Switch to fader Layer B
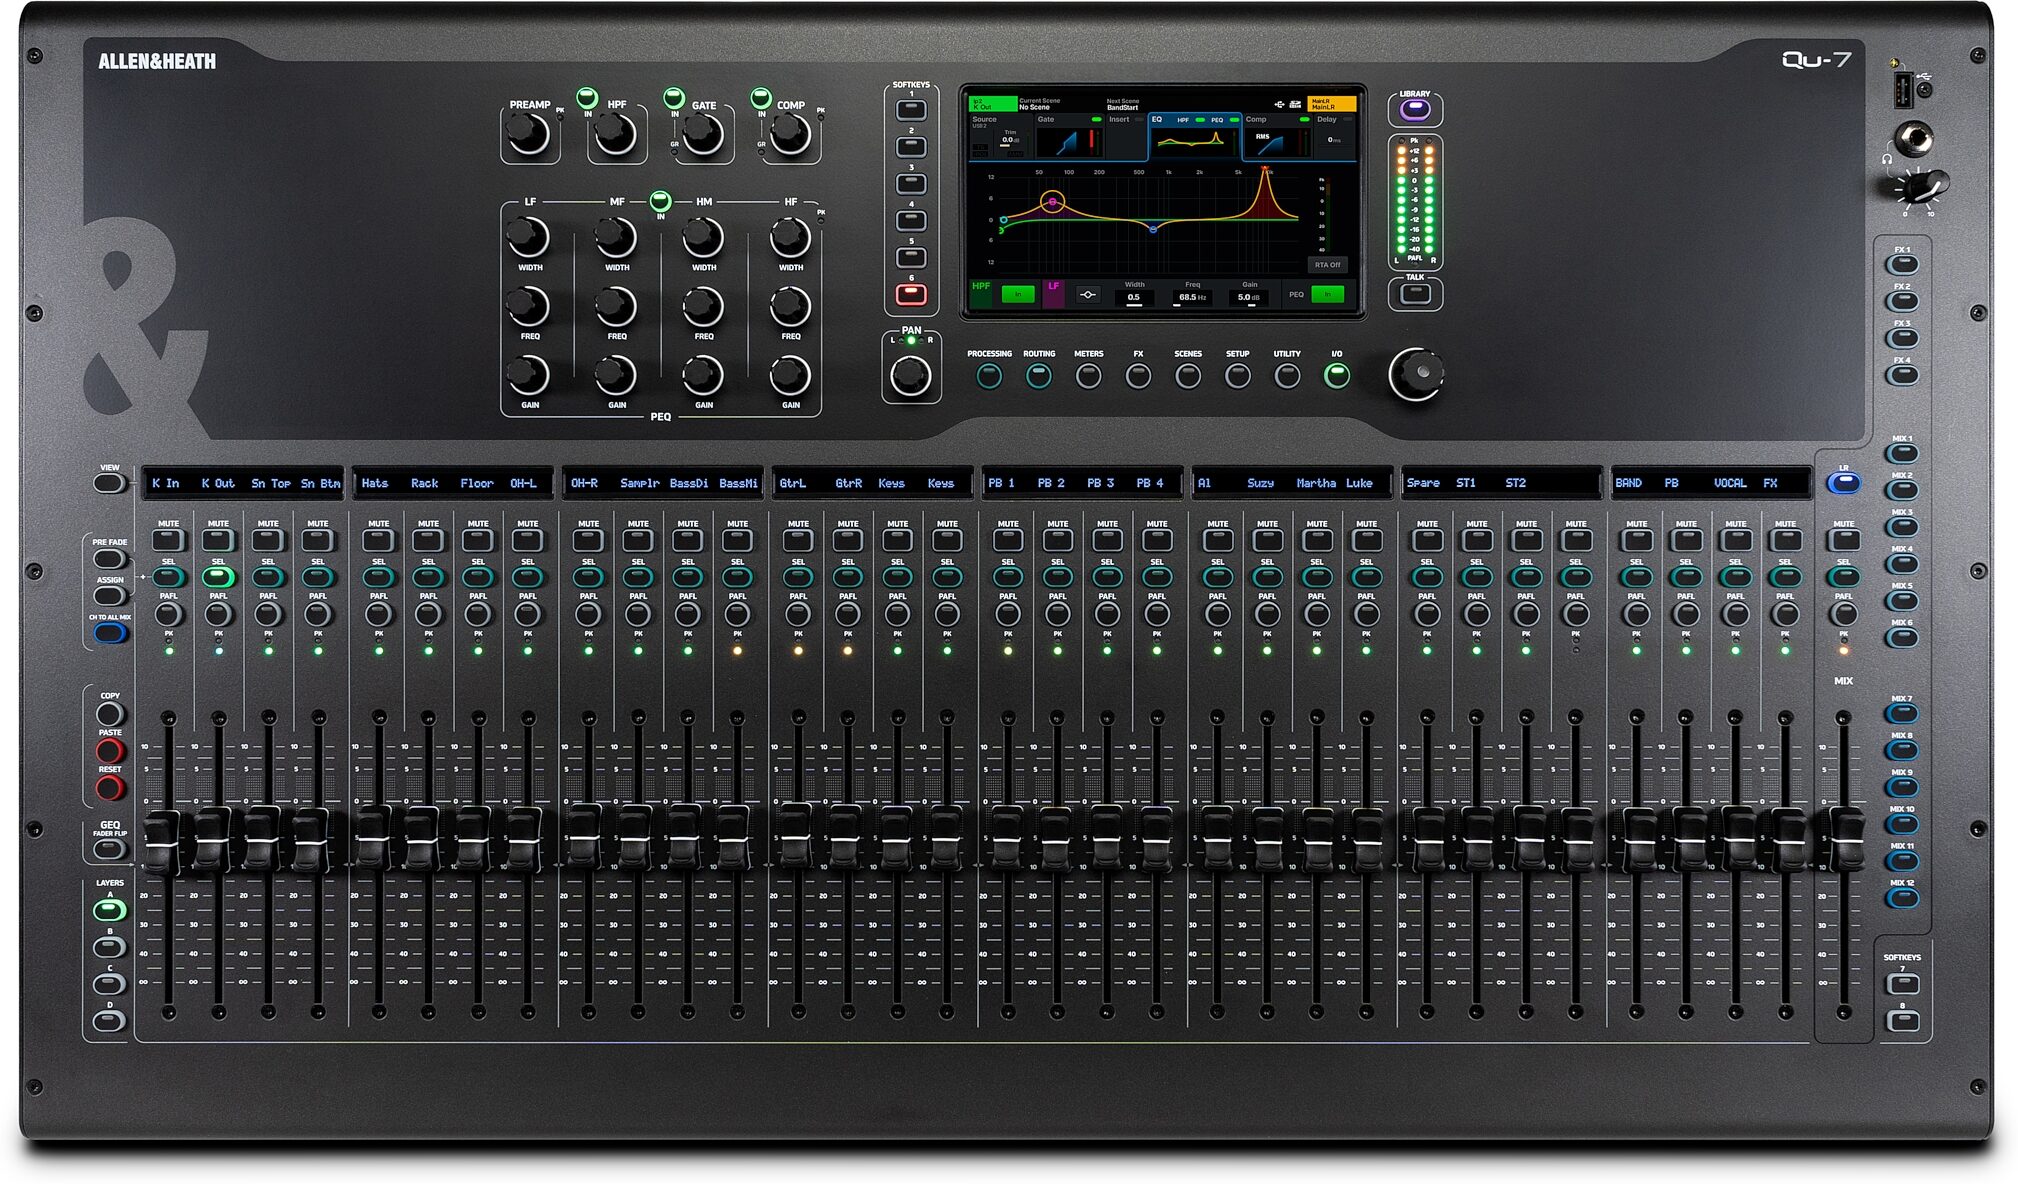 coord(109,947)
